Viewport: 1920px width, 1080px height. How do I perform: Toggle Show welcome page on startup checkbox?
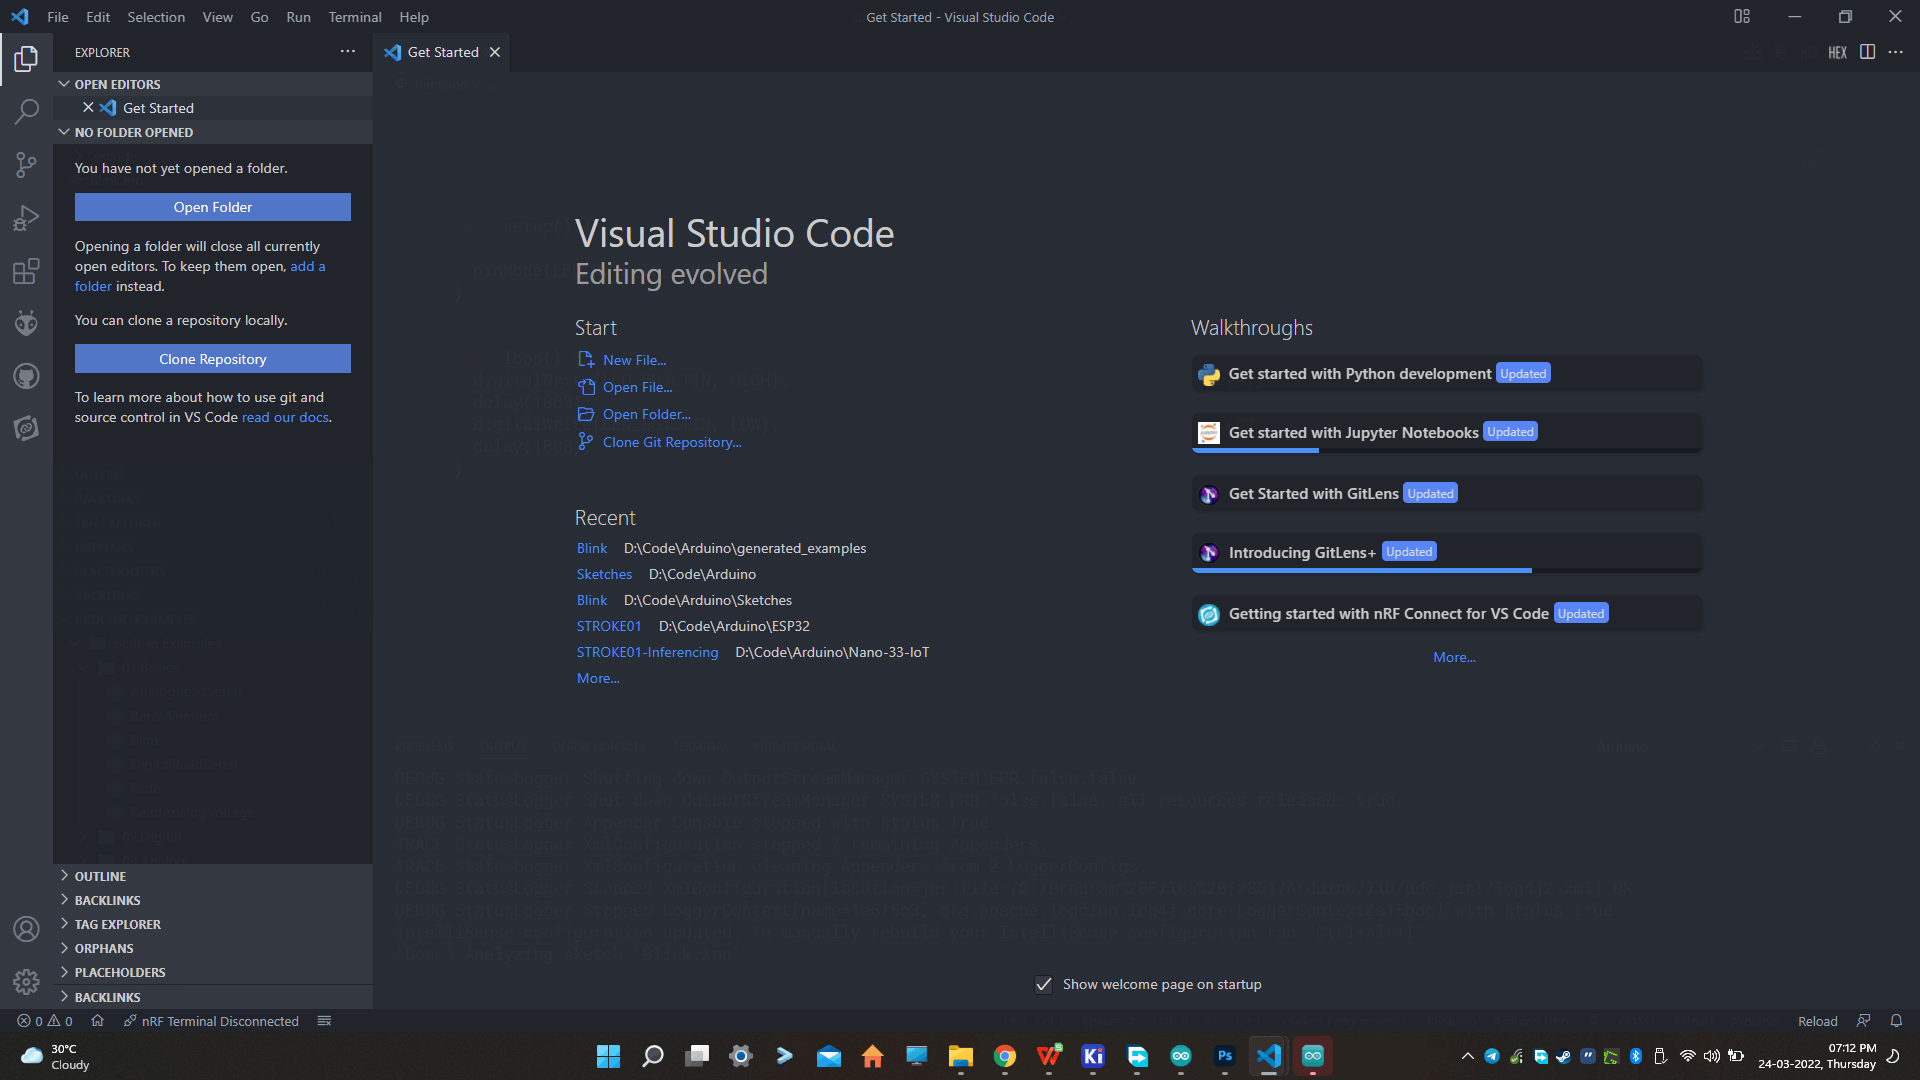point(1043,984)
